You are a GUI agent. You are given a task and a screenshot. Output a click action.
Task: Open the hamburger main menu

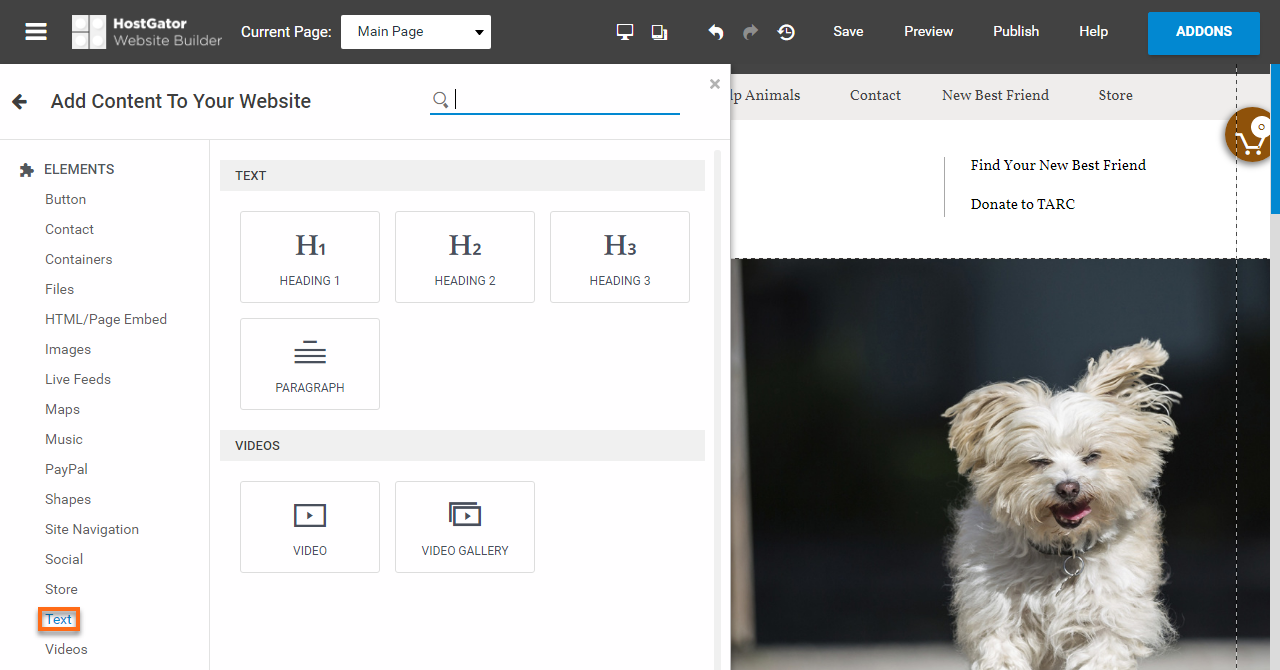pyautogui.click(x=36, y=32)
